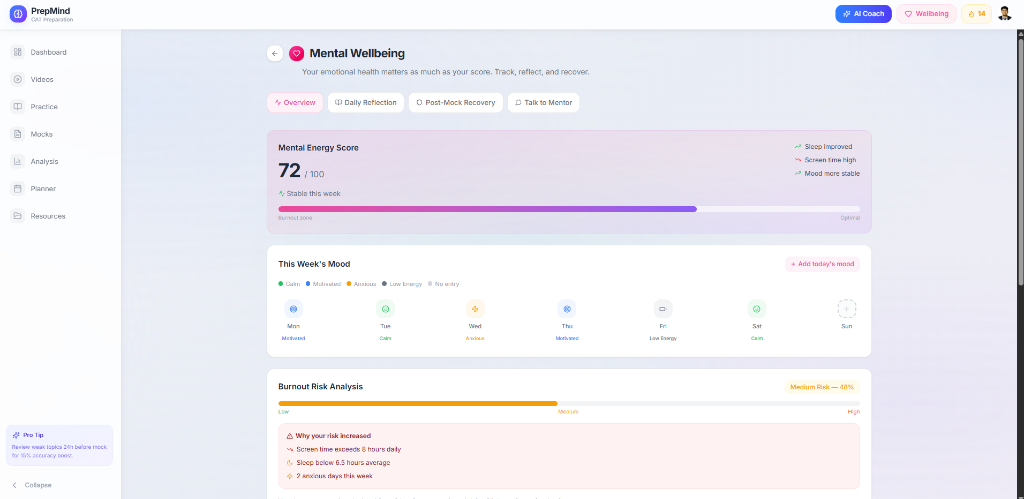This screenshot has width=1024, height=499.
Task: Click the Planner calendar icon
Action: (18, 189)
